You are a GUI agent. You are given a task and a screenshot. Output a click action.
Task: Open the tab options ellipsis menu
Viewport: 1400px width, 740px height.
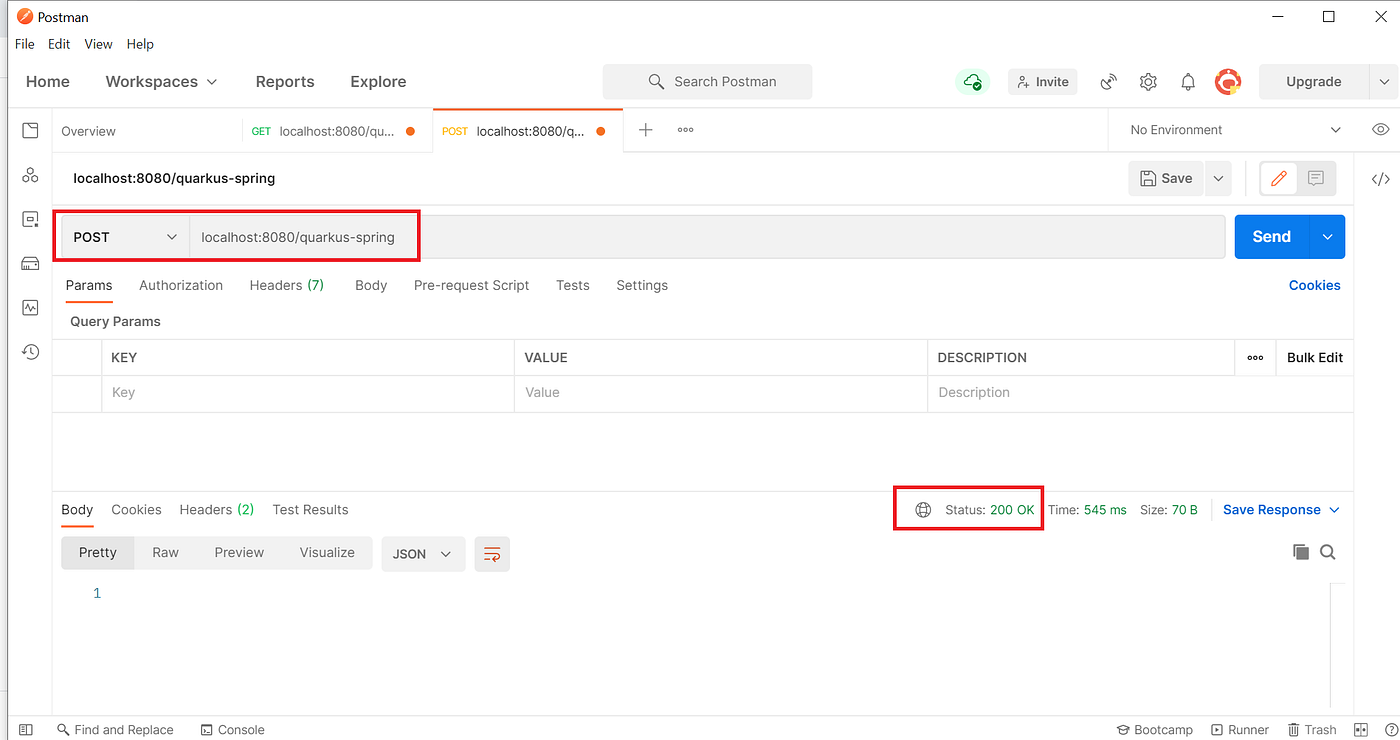(685, 130)
